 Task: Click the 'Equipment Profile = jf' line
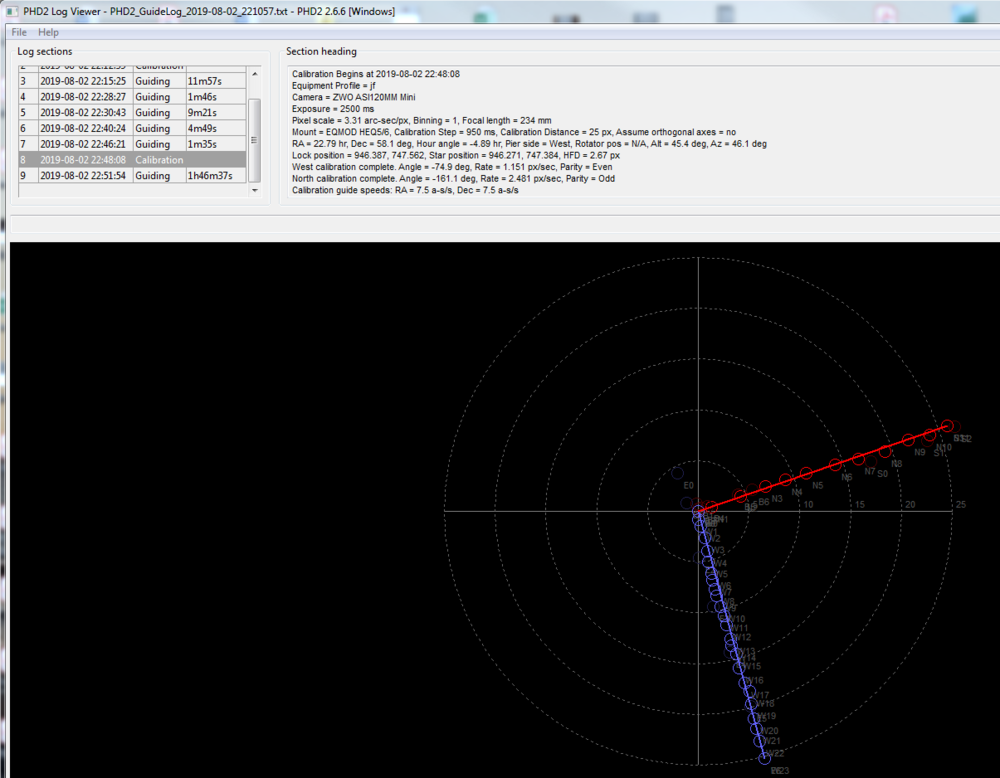pyautogui.click(x=334, y=85)
